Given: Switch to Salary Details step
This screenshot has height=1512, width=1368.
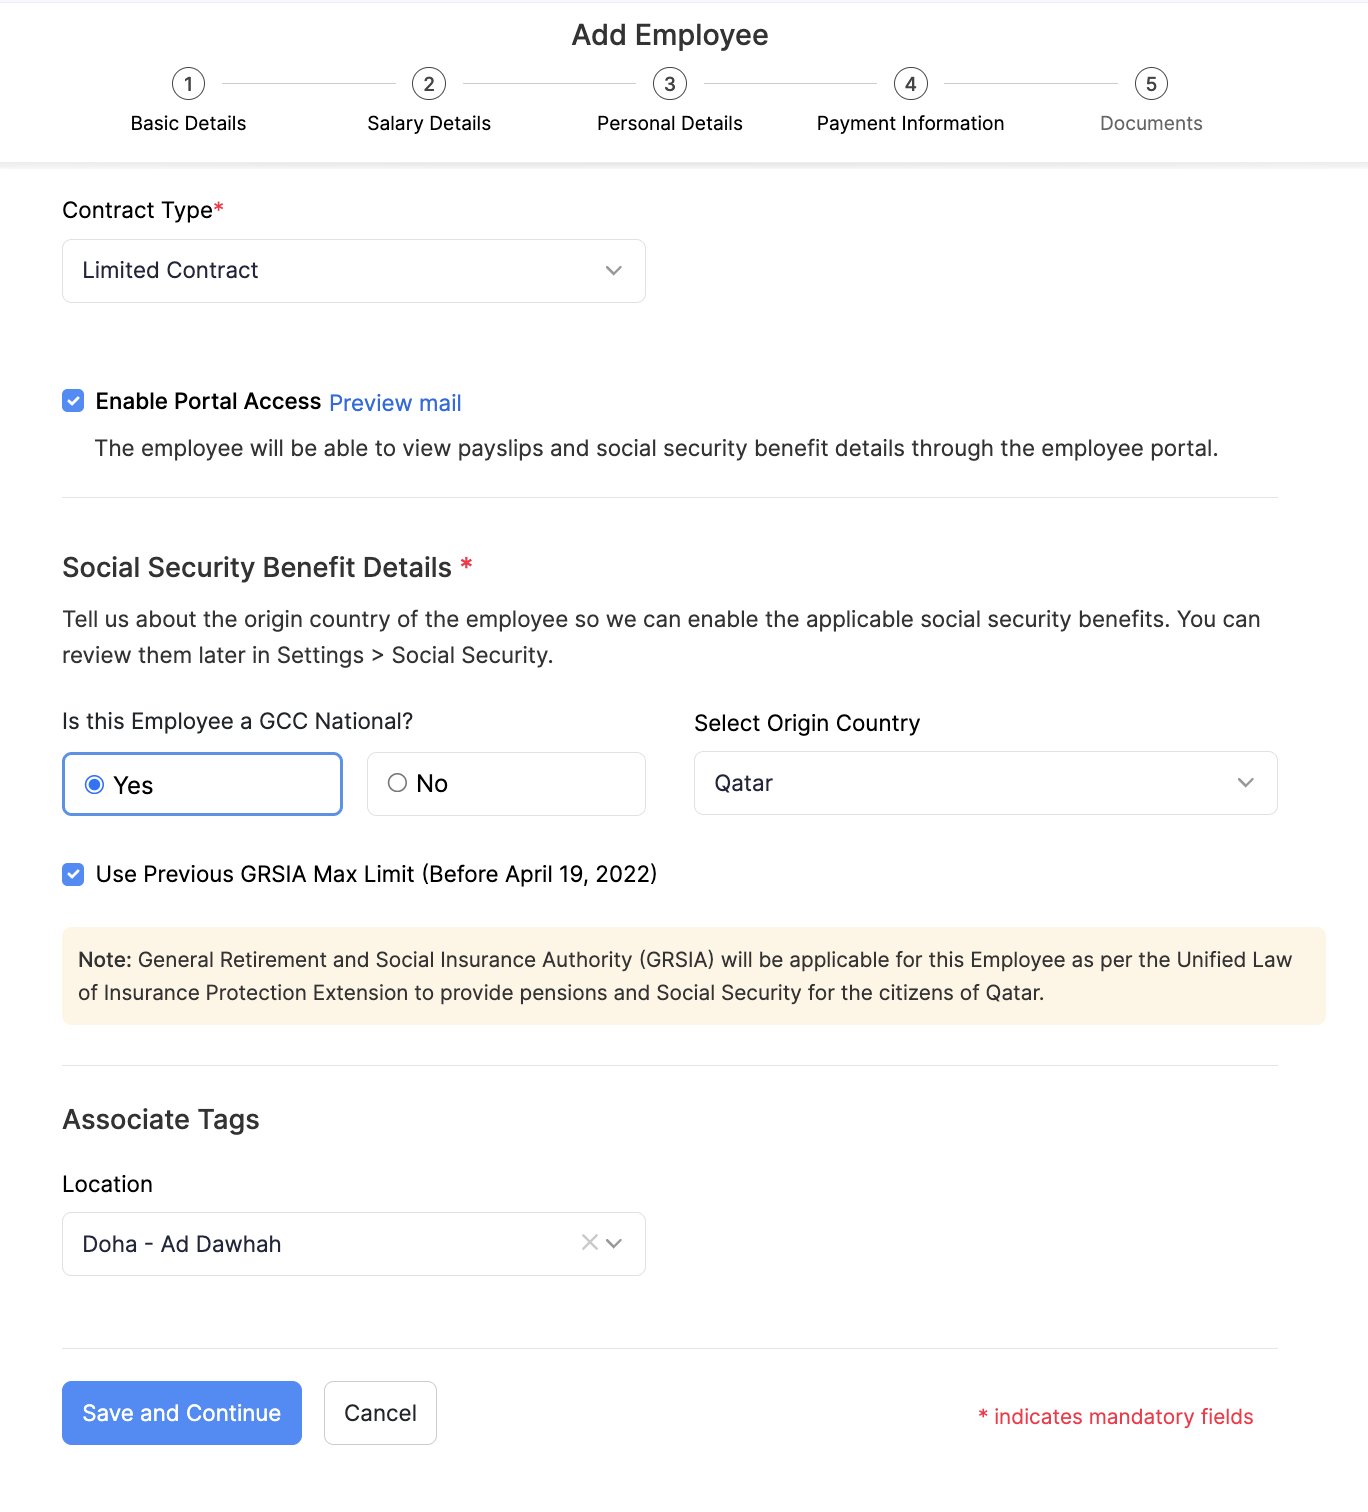Looking at the screenshot, I should pos(429,123).
